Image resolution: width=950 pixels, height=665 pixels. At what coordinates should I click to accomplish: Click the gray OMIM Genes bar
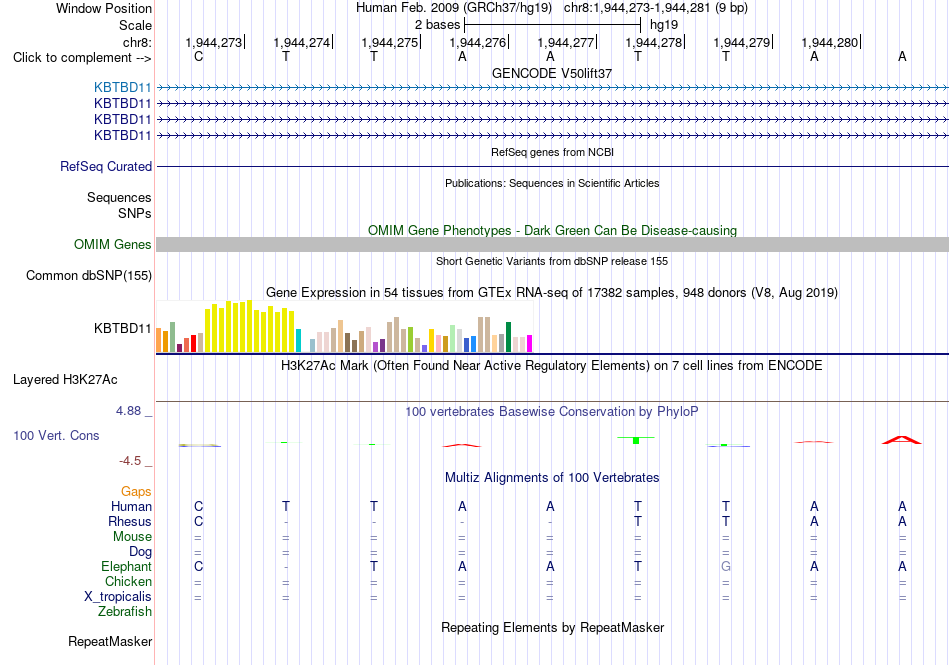coord(552,245)
